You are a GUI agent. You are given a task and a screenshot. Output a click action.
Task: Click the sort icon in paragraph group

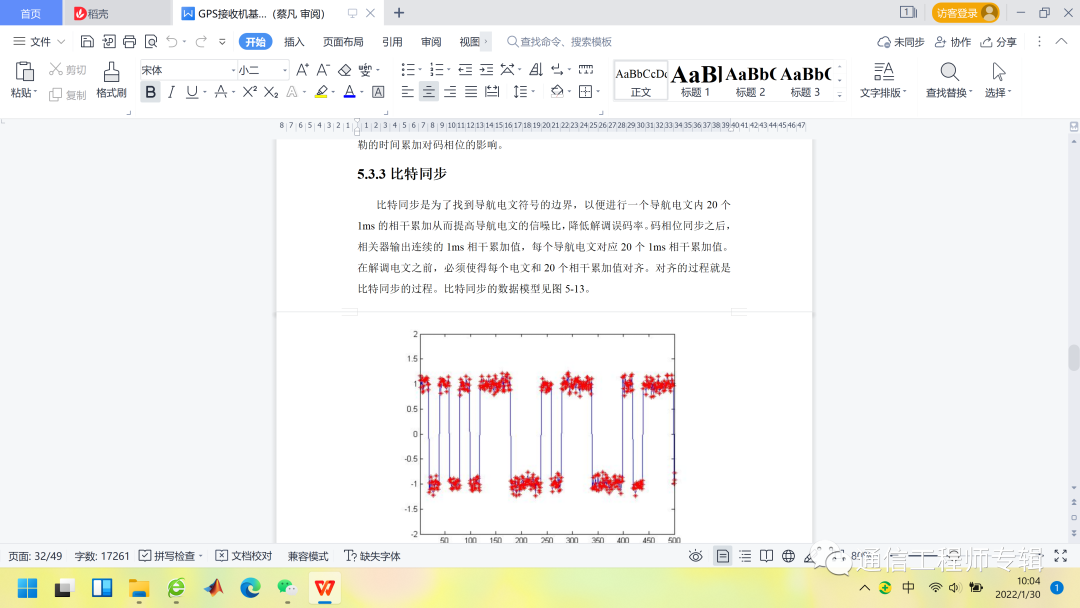pos(536,70)
